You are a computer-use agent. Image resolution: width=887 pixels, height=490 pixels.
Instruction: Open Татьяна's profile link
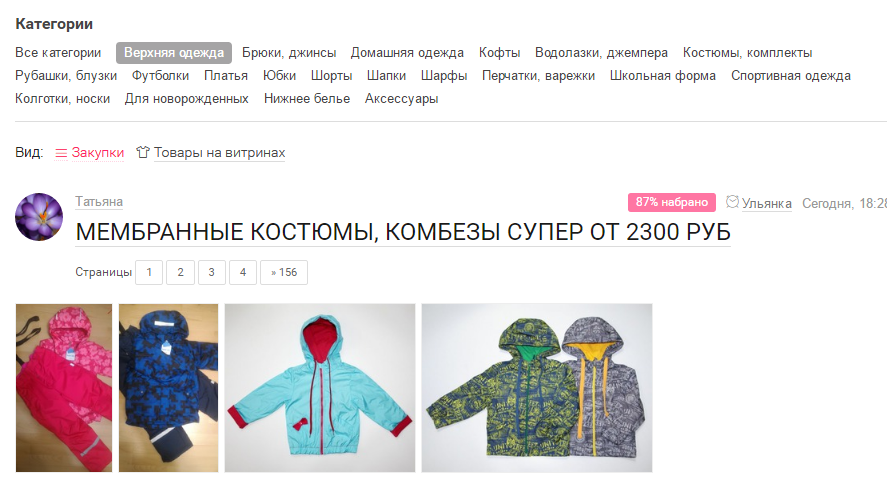99,201
